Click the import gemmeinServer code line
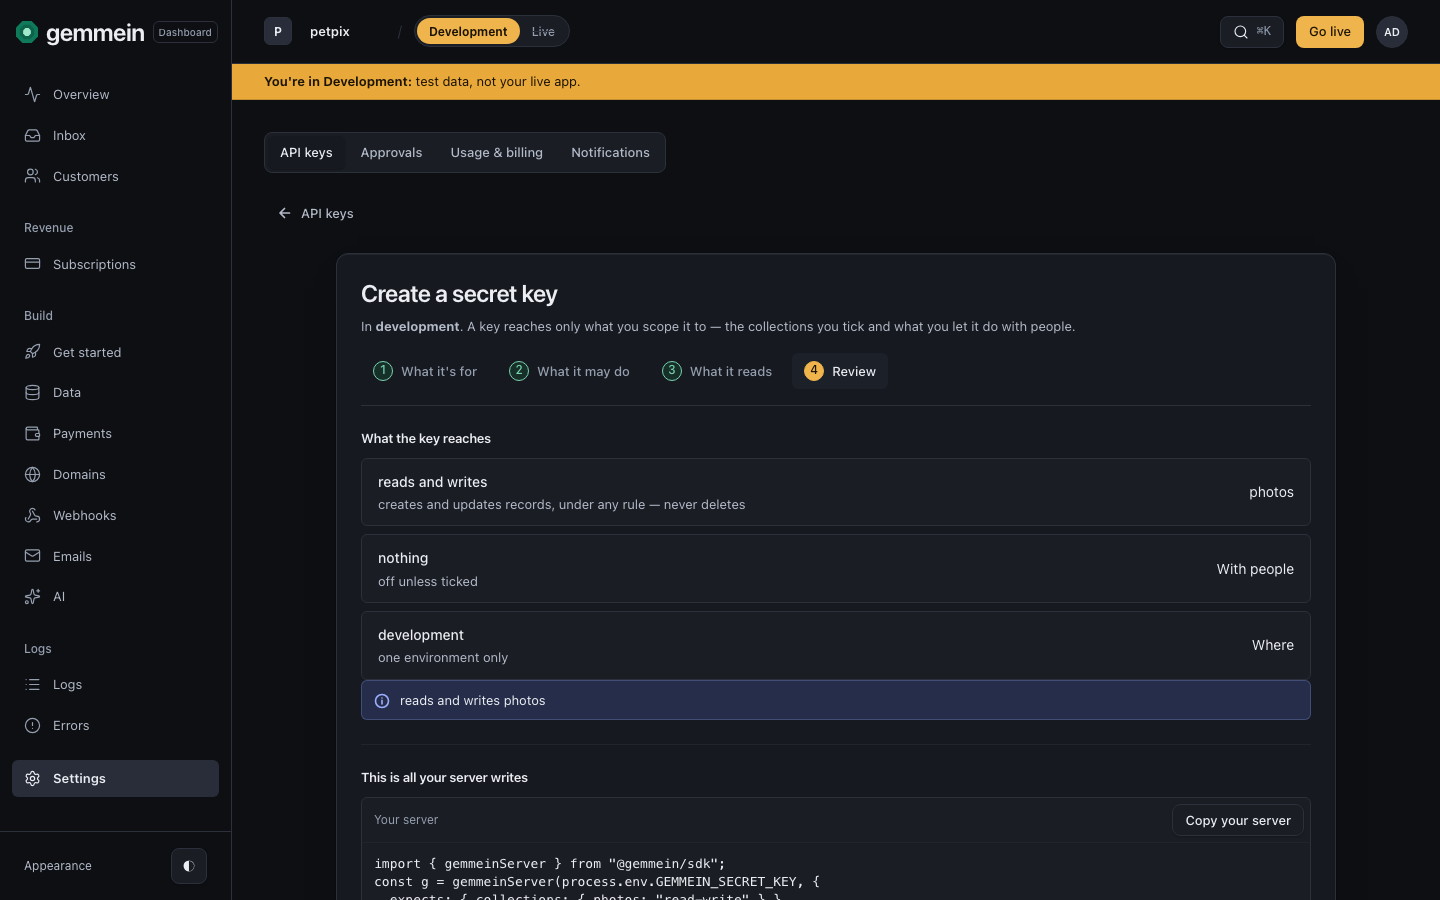This screenshot has height=900, width=1440. coord(550,863)
